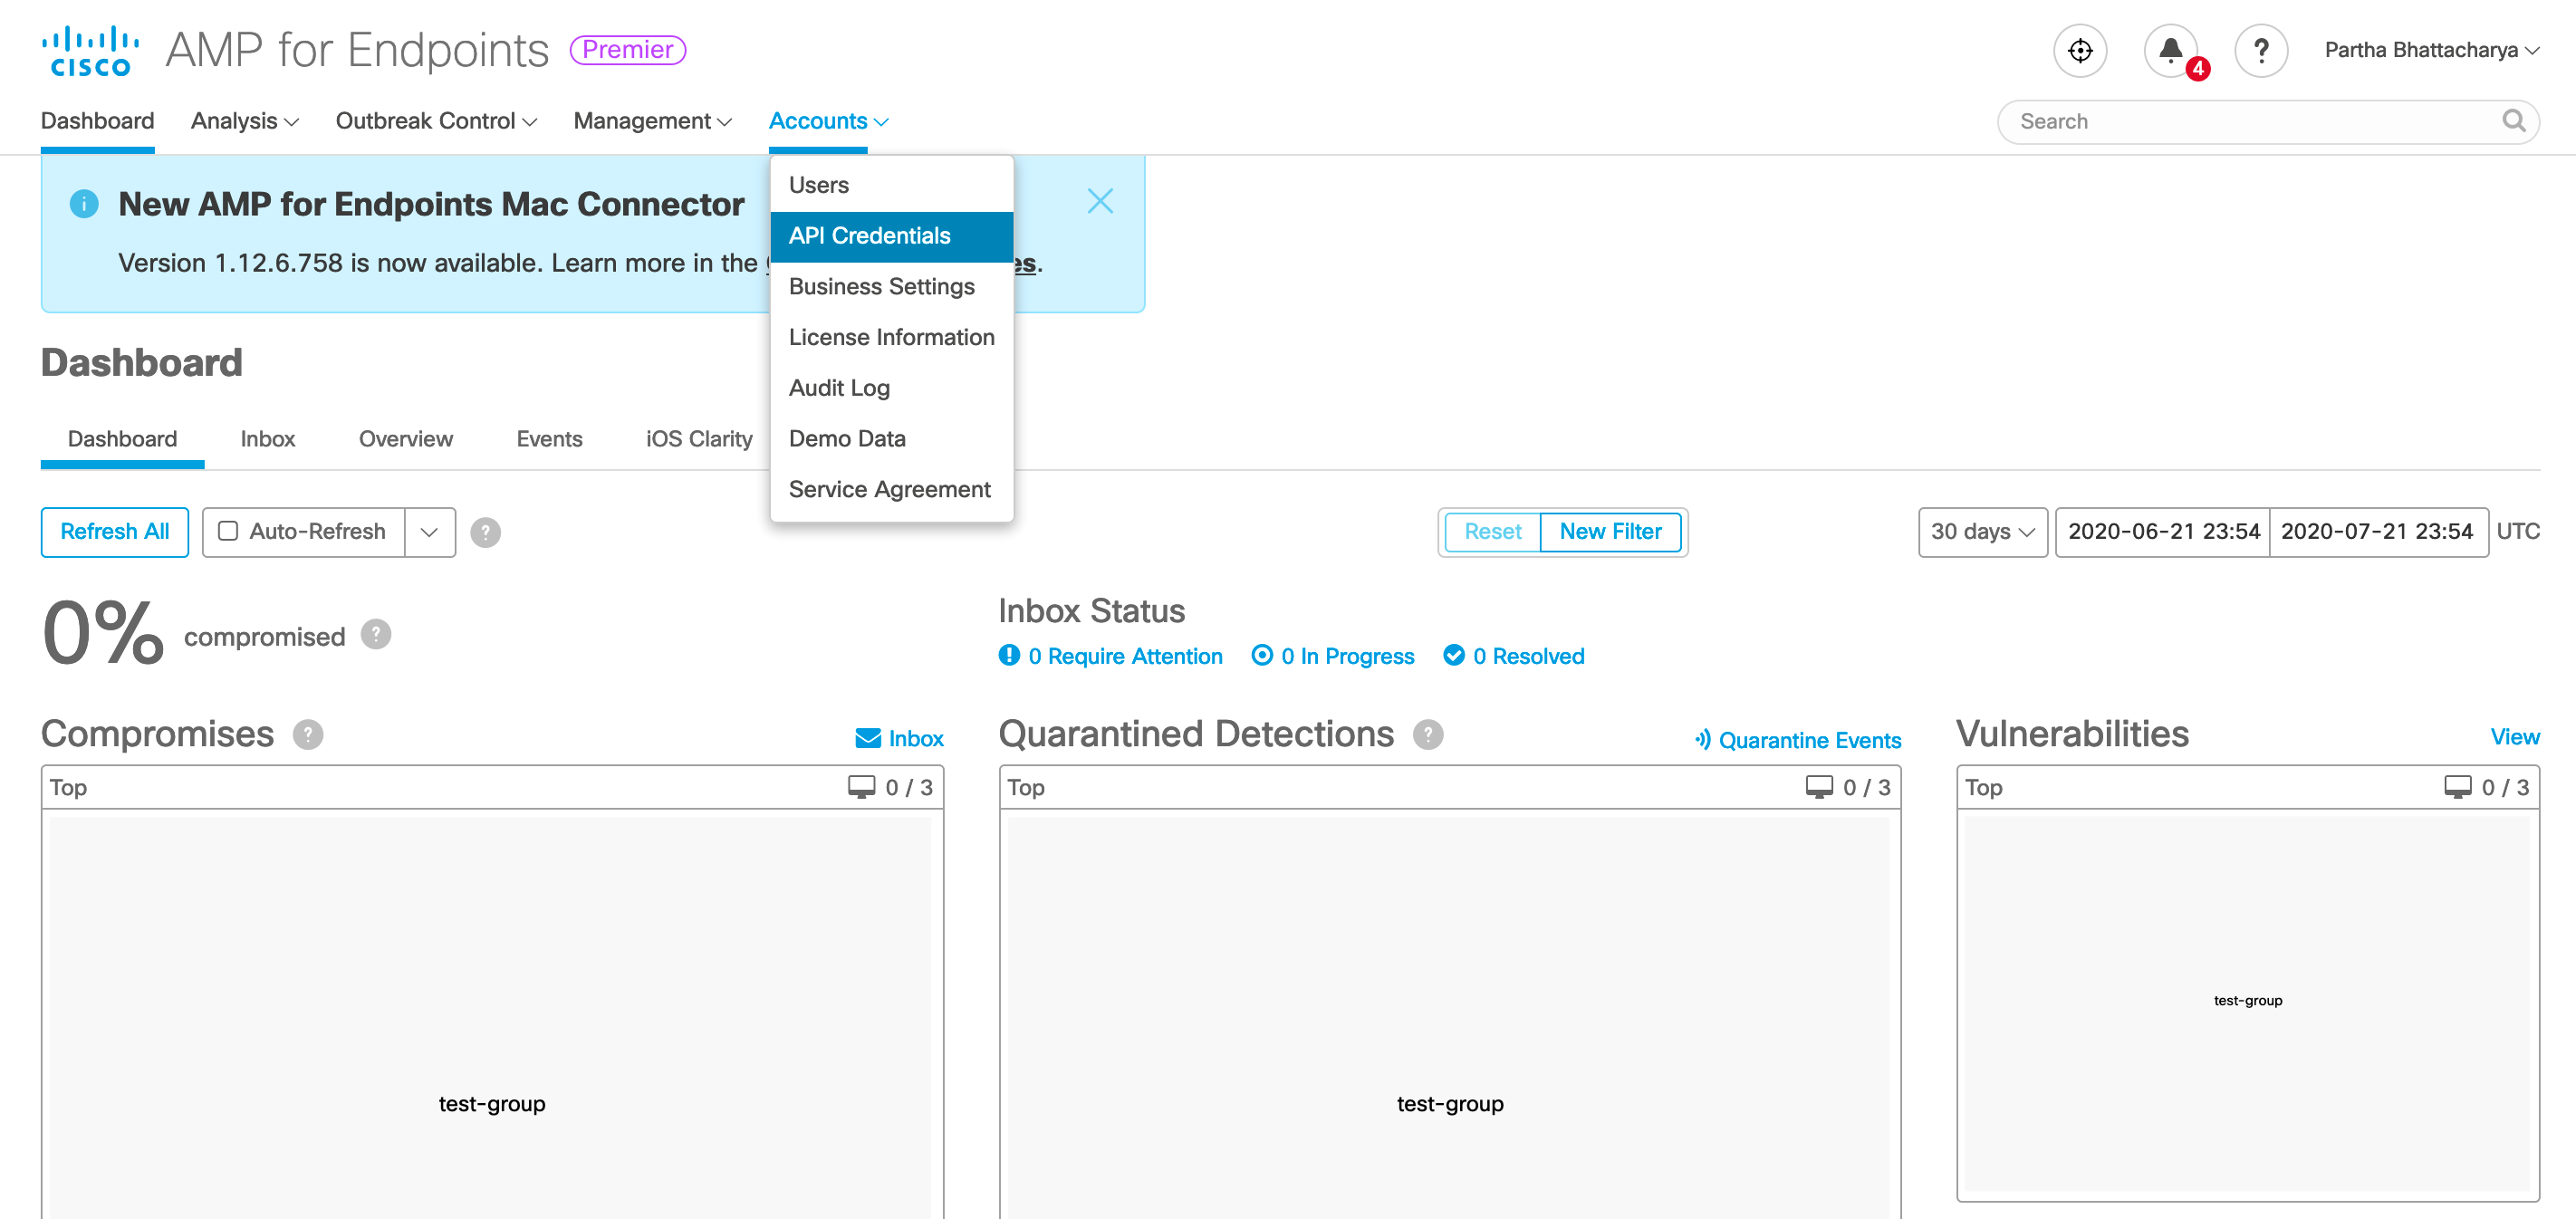The image size is (2576, 1219).
Task: Click the help icon beside compromised
Action: tap(376, 634)
